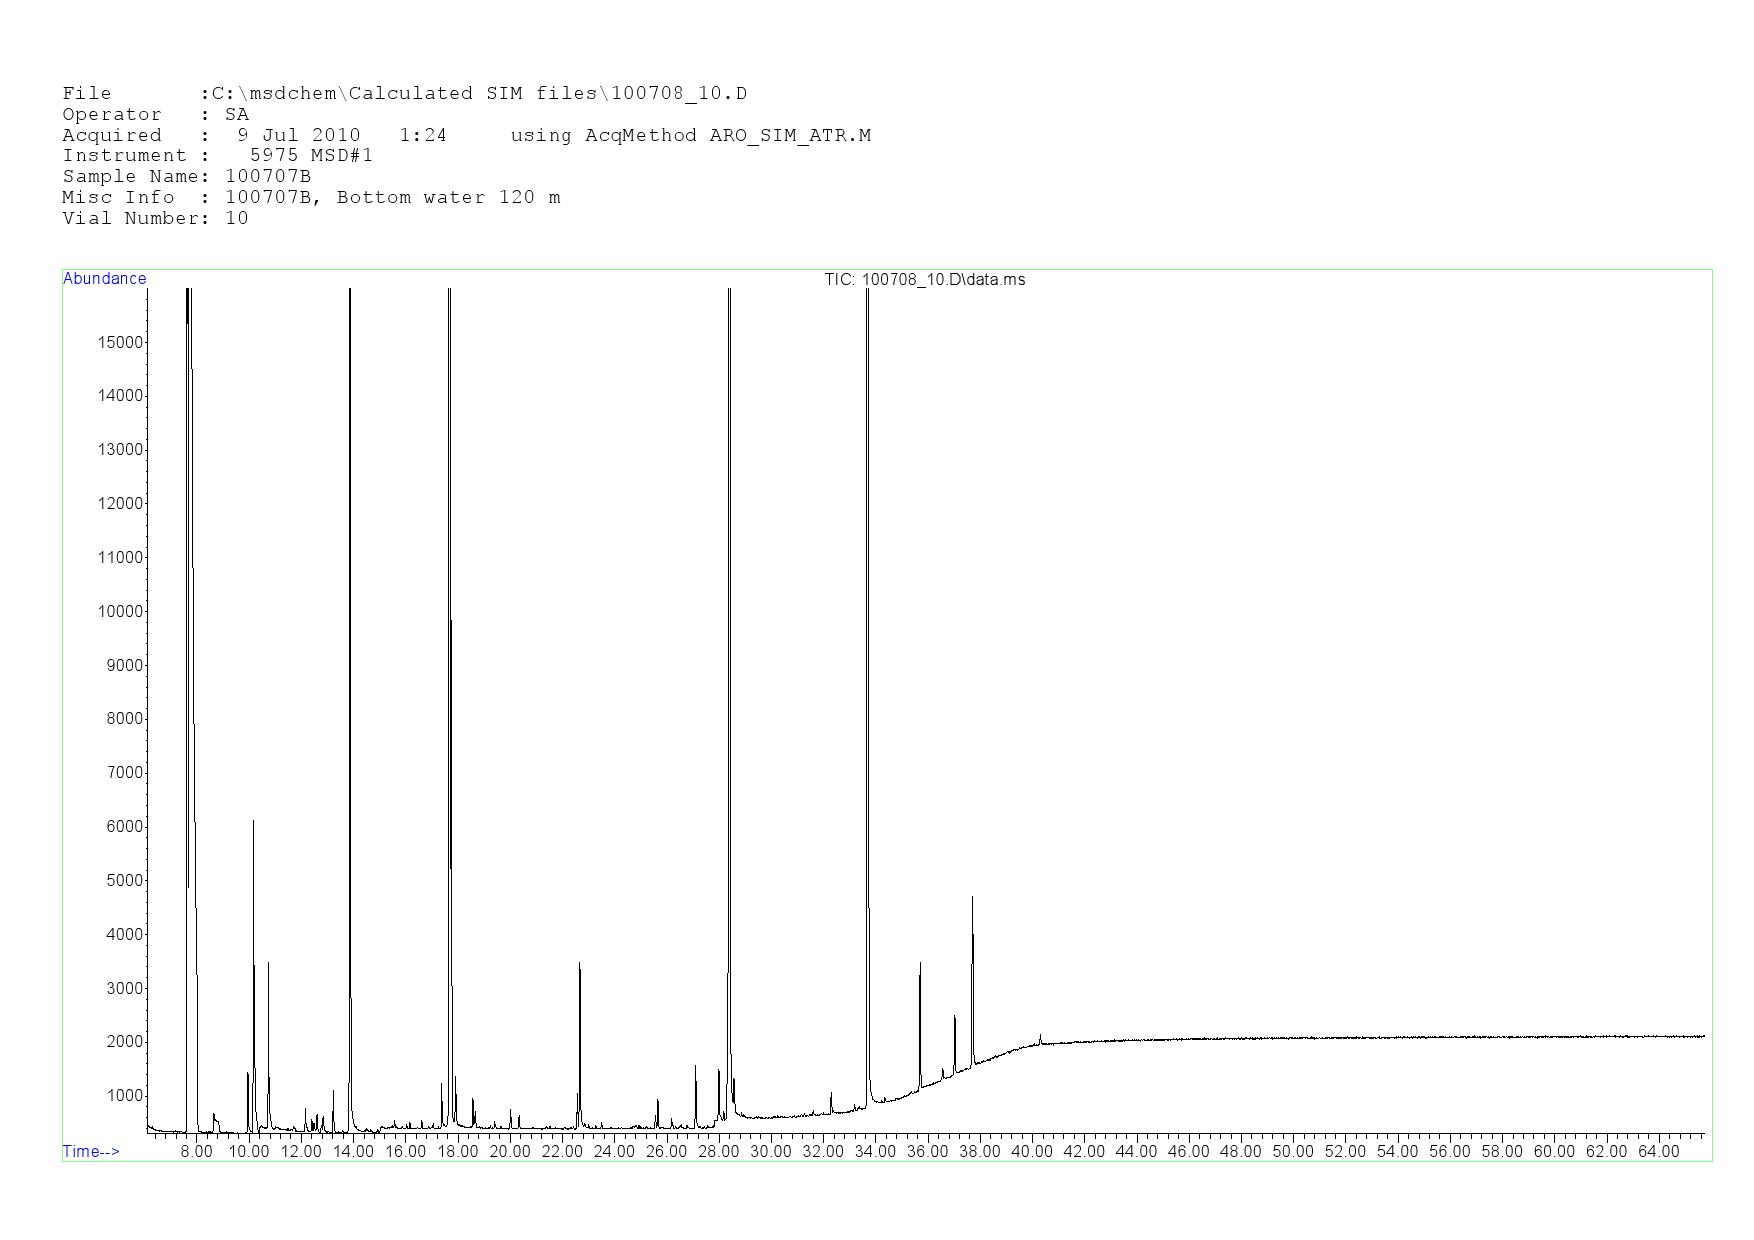Click the Vial Number 10 line
Viewport: 1754px width, 1240px height.
(155, 219)
